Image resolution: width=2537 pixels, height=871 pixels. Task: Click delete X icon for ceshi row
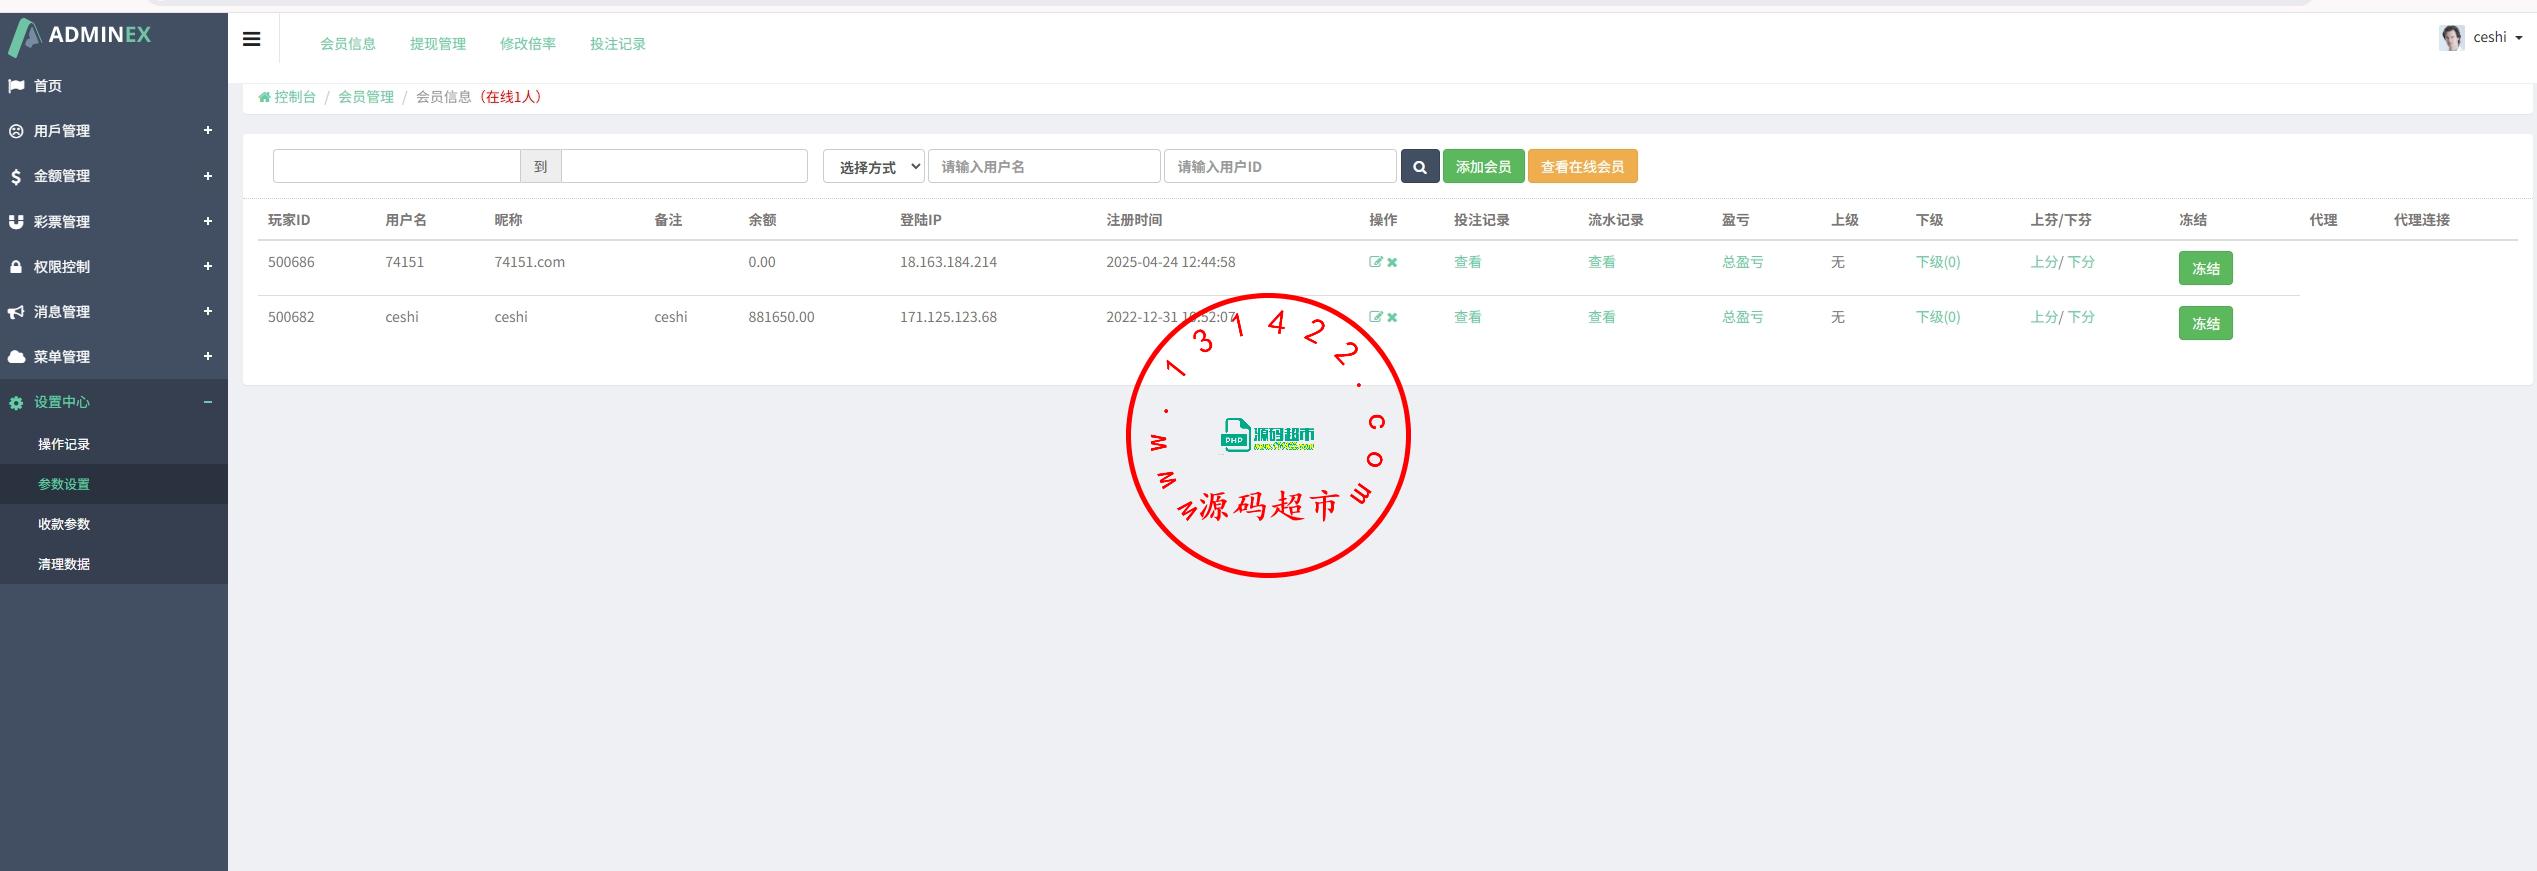(1392, 317)
